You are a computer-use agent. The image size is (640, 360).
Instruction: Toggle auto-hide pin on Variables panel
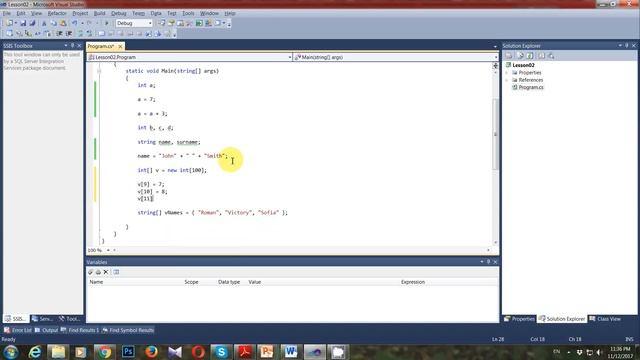tap(488, 262)
